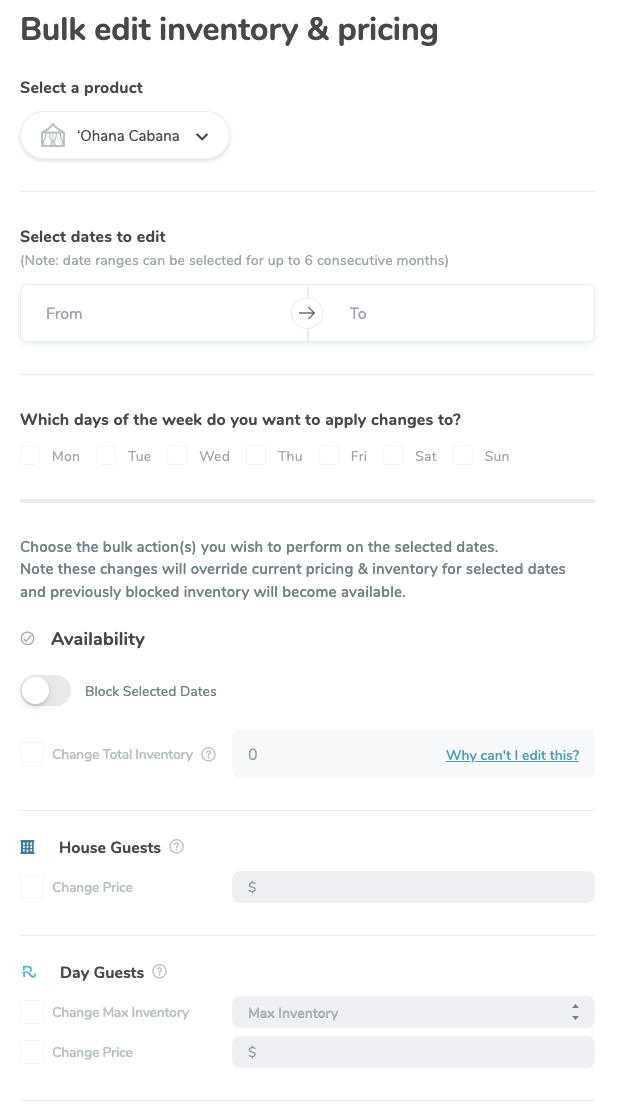Click the Day Guests logo icon
Viewport: 620px width, 1108px height.
29,972
